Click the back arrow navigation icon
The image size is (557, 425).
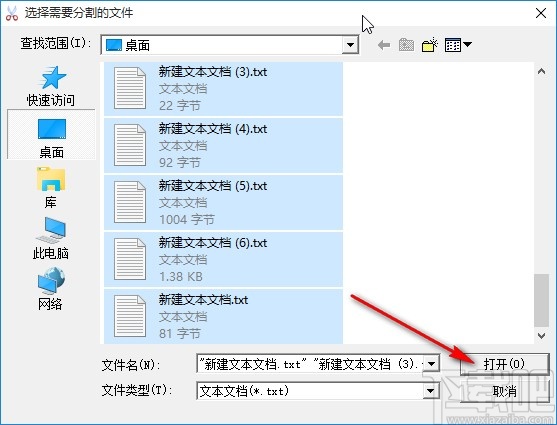click(384, 45)
